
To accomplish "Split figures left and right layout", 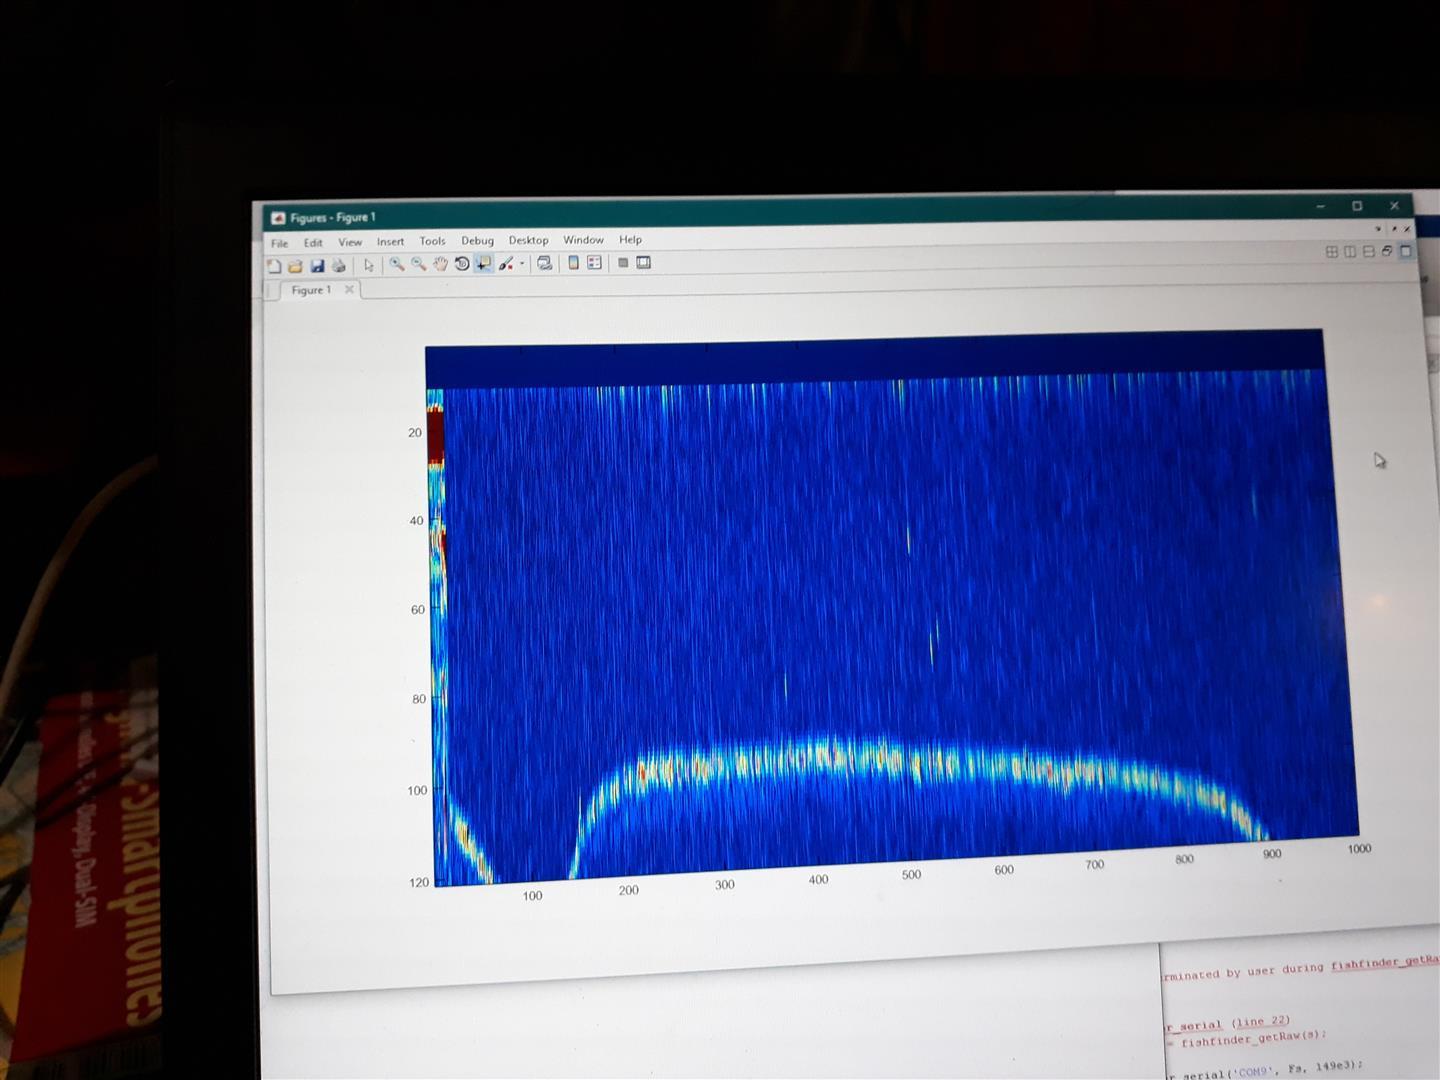I will [x=1350, y=252].
